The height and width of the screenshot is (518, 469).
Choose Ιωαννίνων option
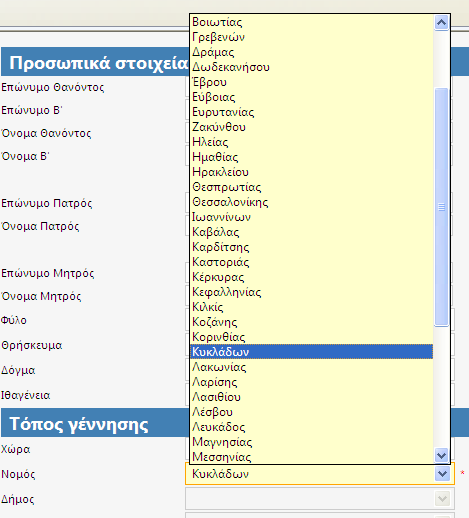tap(312, 217)
